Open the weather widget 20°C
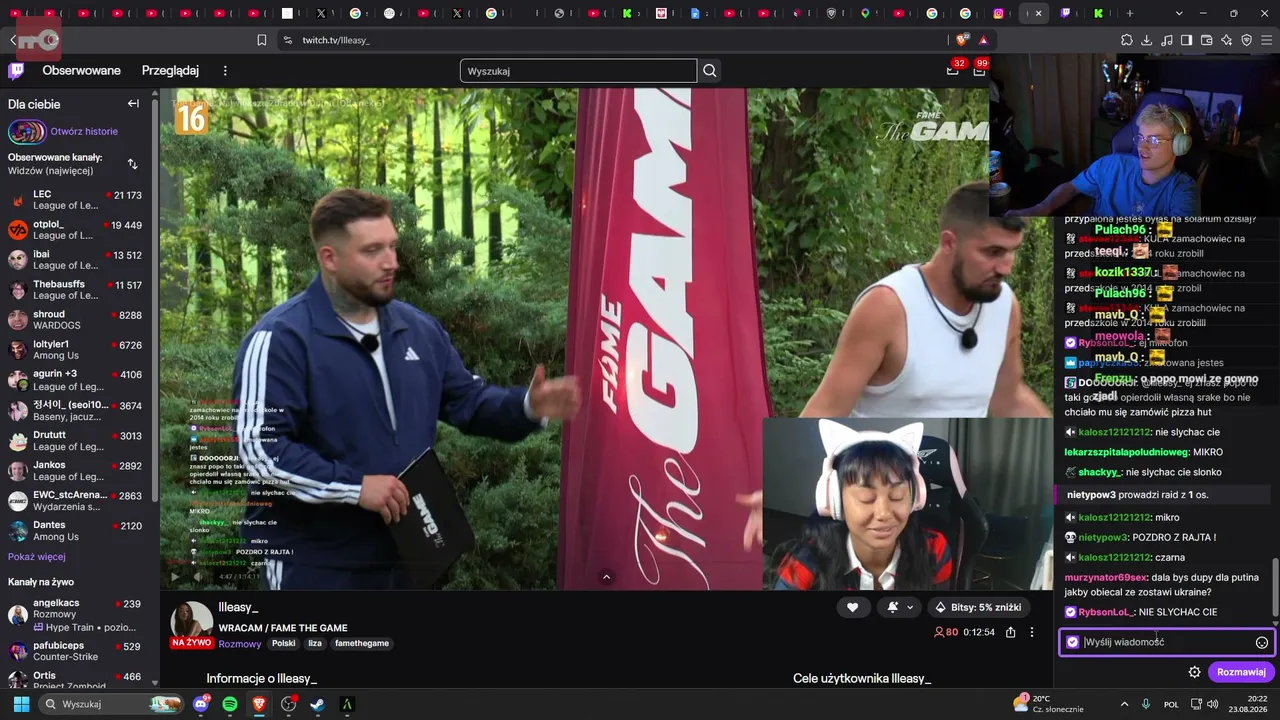Screen dimensions: 1280x720 coord(1049,704)
